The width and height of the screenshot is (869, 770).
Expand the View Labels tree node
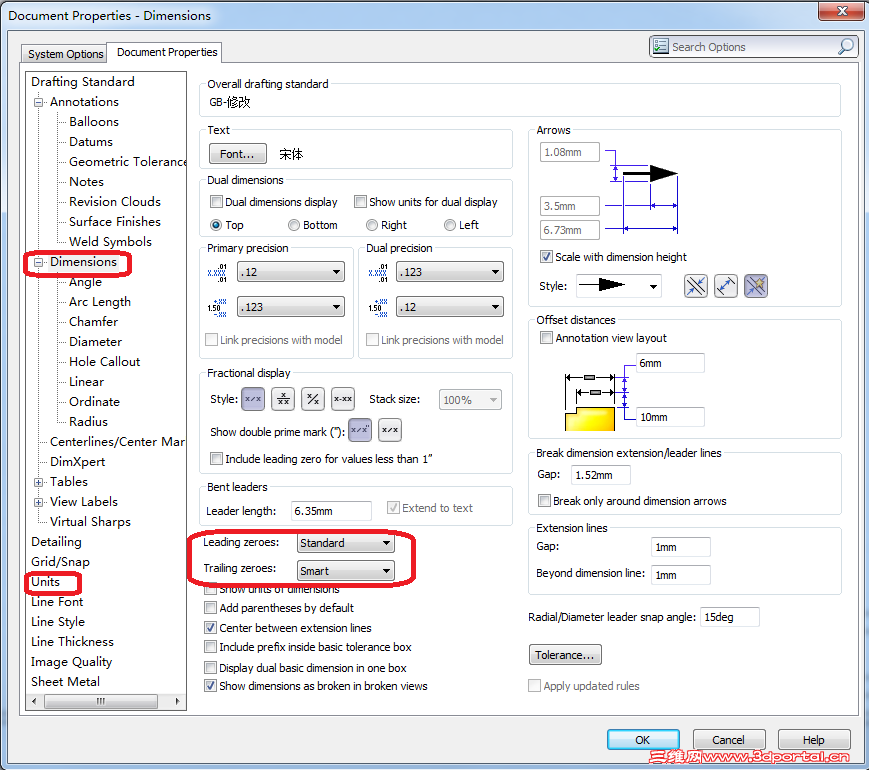(39, 502)
